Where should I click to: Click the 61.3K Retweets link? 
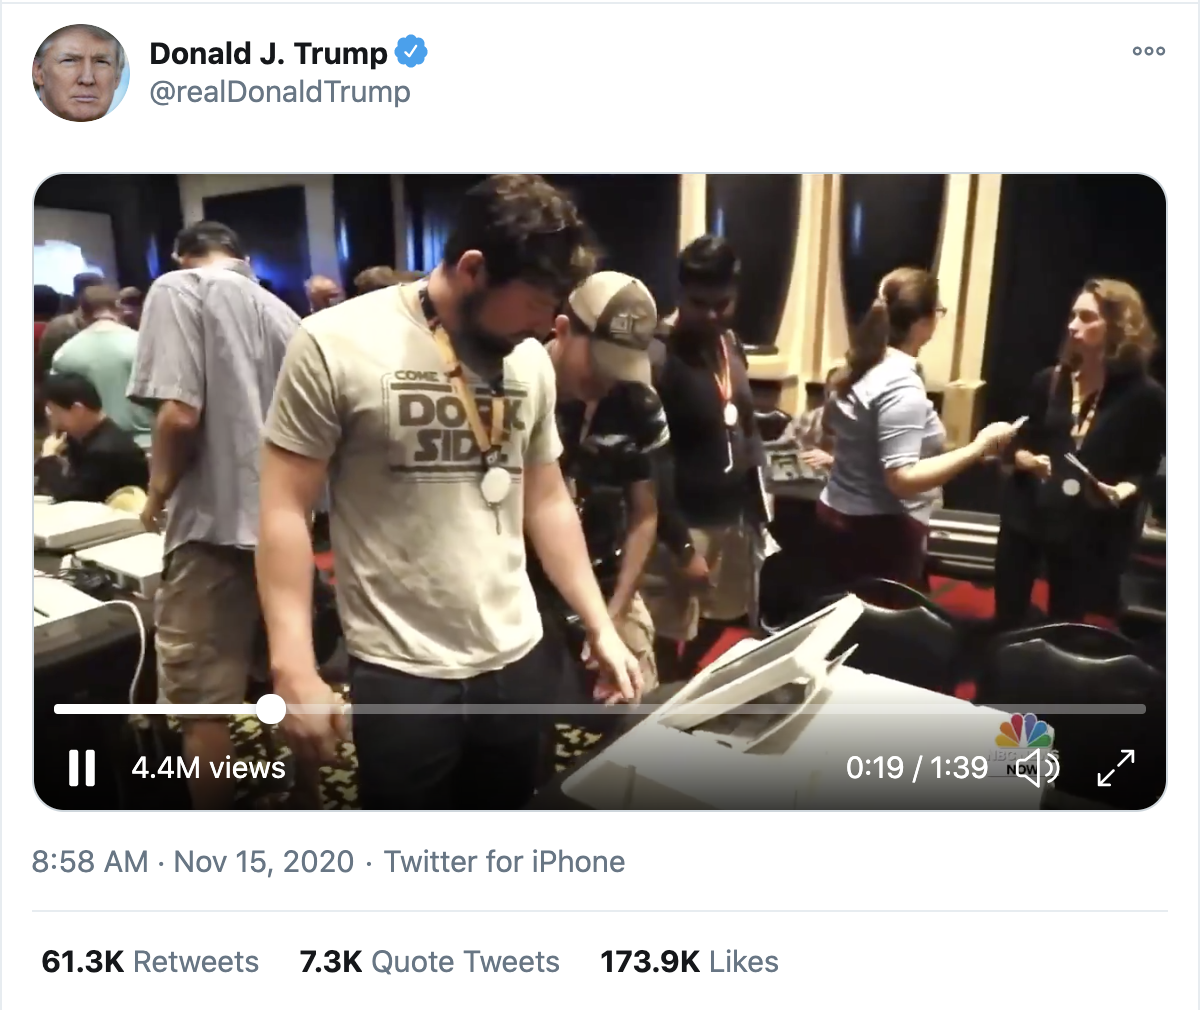(x=148, y=961)
